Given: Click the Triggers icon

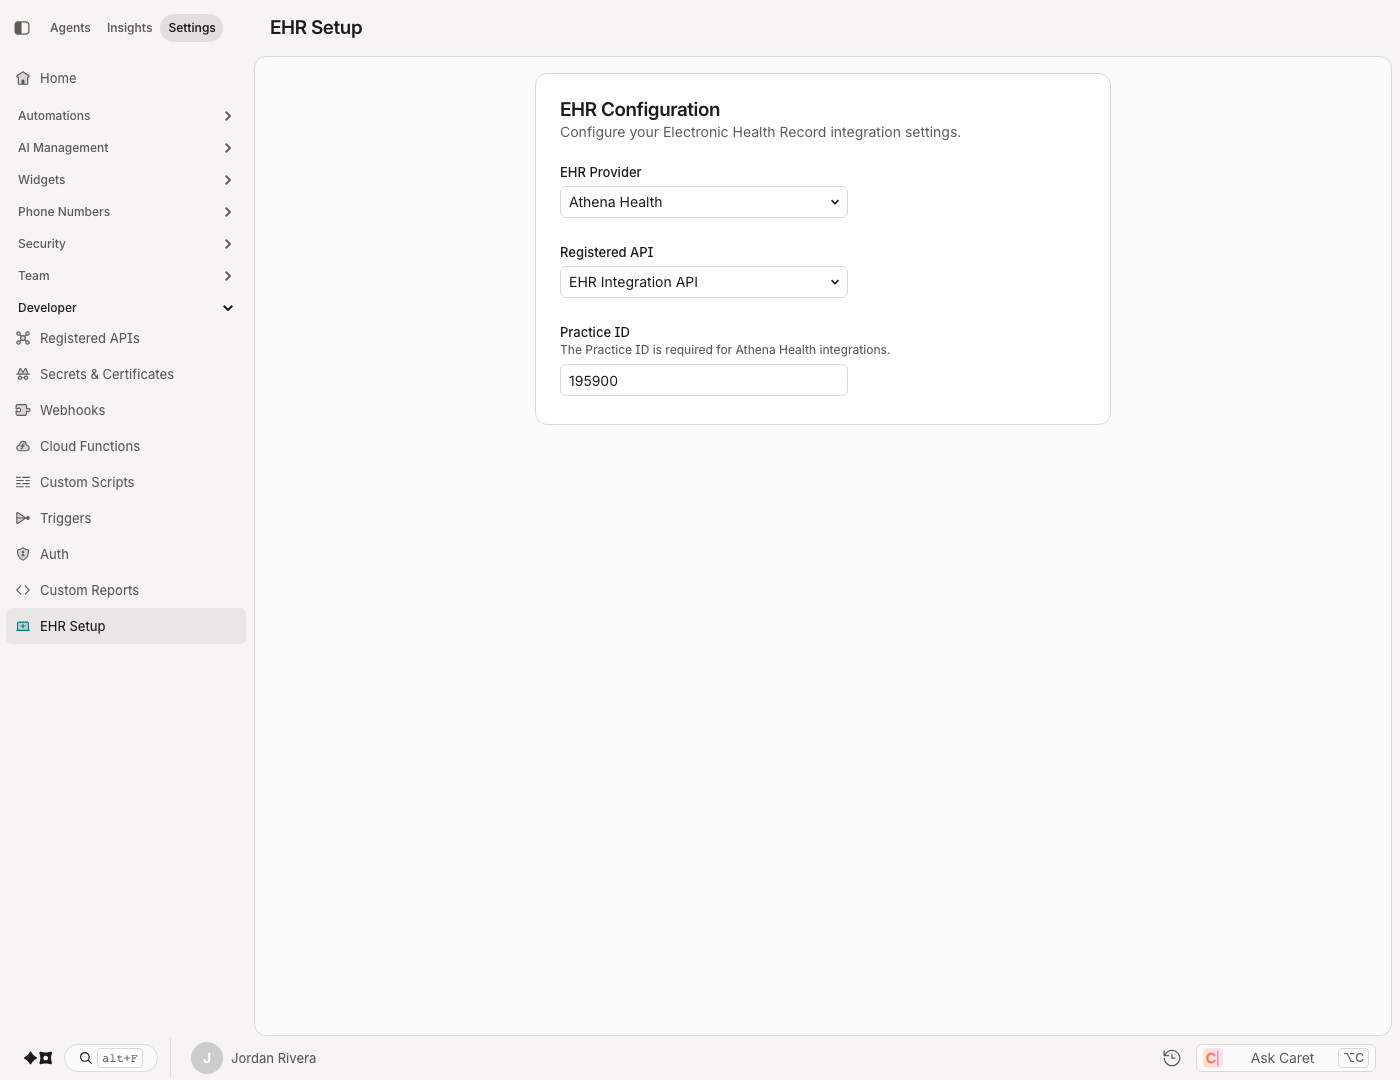Looking at the screenshot, I should (x=23, y=518).
